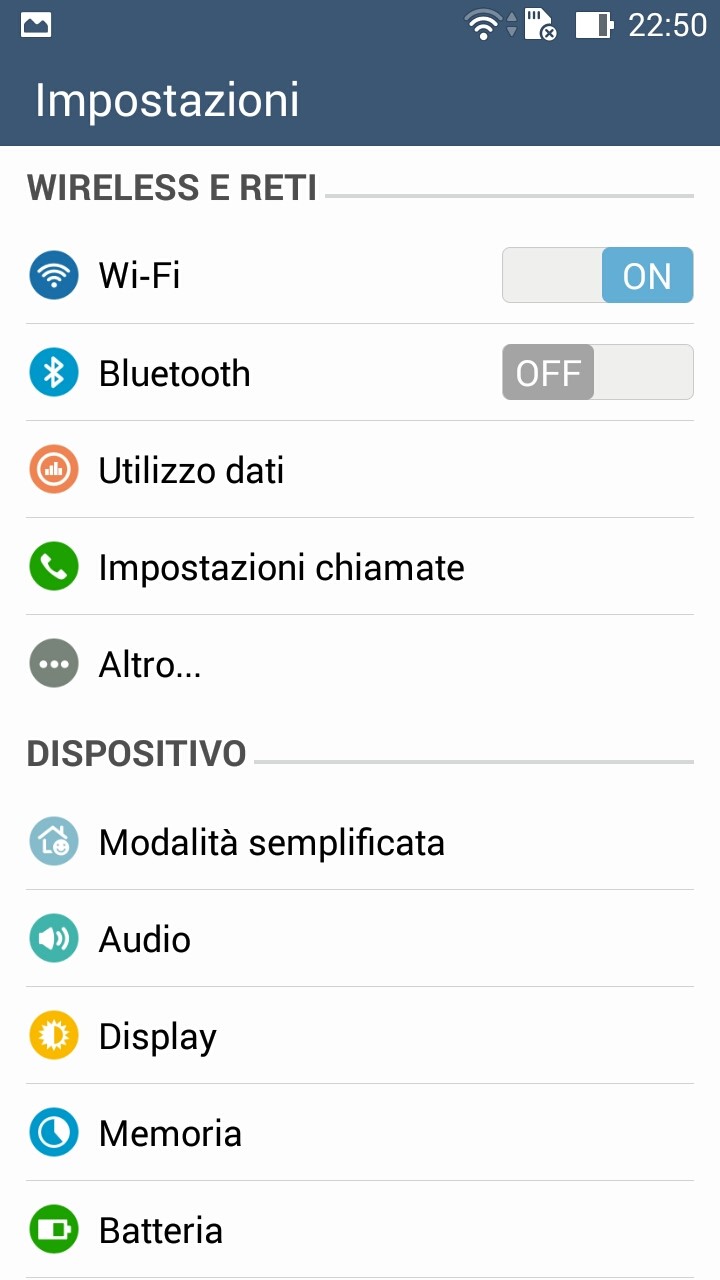Tap the Audio speaker icon
Image resolution: width=720 pixels, height=1280 pixels.
pyautogui.click(x=54, y=939)
